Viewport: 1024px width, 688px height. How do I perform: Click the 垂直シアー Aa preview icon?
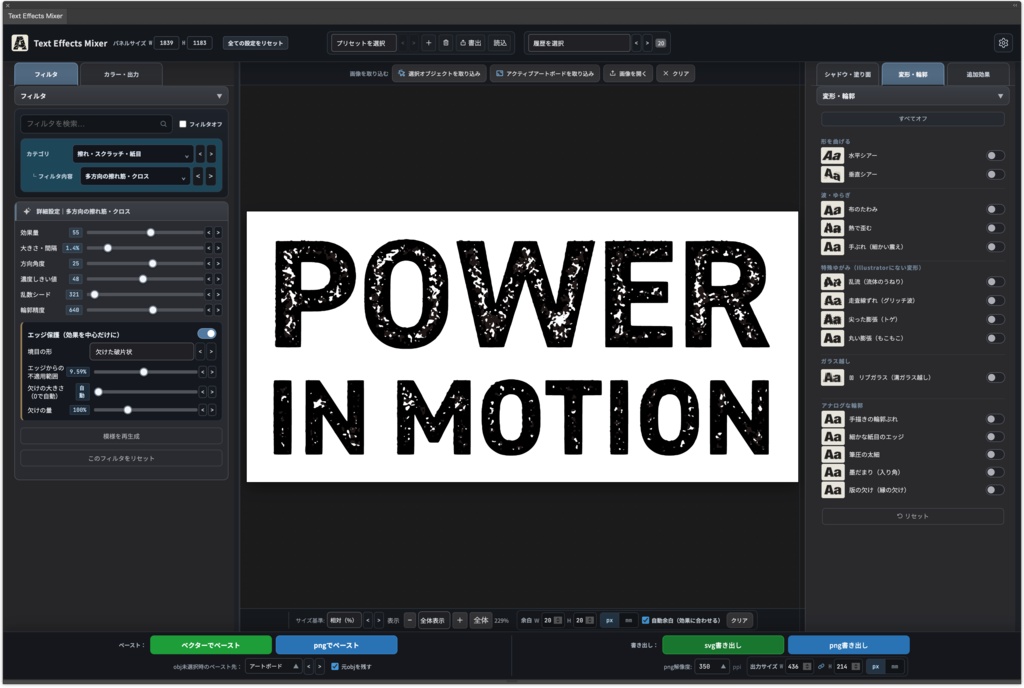[x=832, y=174]
